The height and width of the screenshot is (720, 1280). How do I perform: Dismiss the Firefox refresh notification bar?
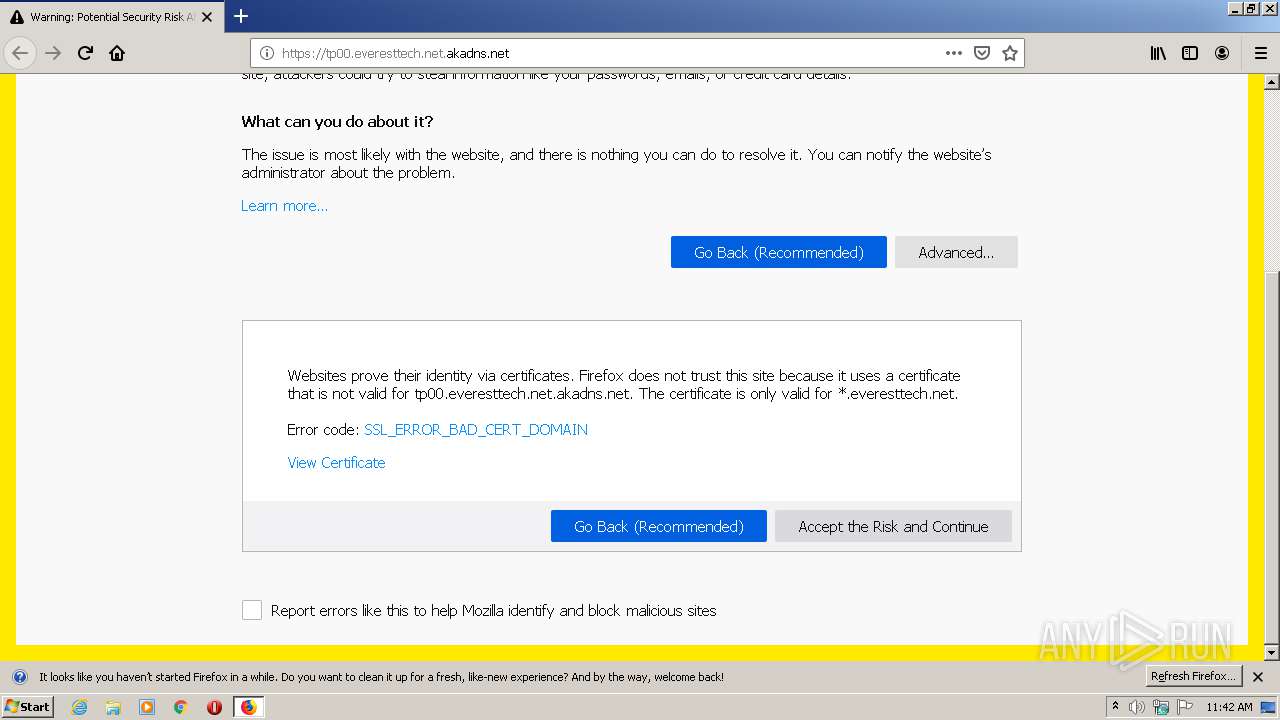click(1258, 677)
